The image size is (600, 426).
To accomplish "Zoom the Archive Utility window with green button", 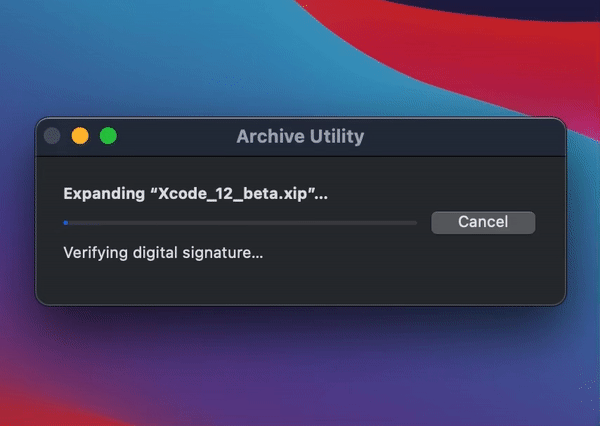I will pos(108,136).
